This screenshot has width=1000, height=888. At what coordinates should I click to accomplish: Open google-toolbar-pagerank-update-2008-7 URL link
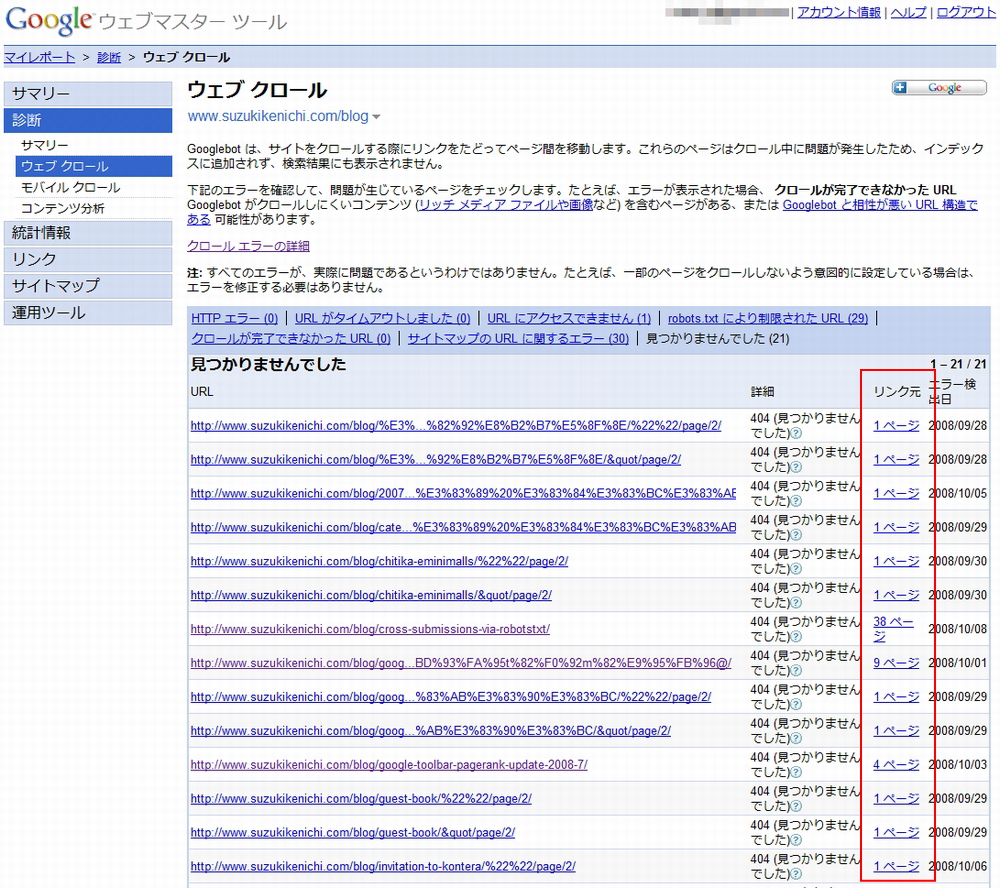[389, 764]
